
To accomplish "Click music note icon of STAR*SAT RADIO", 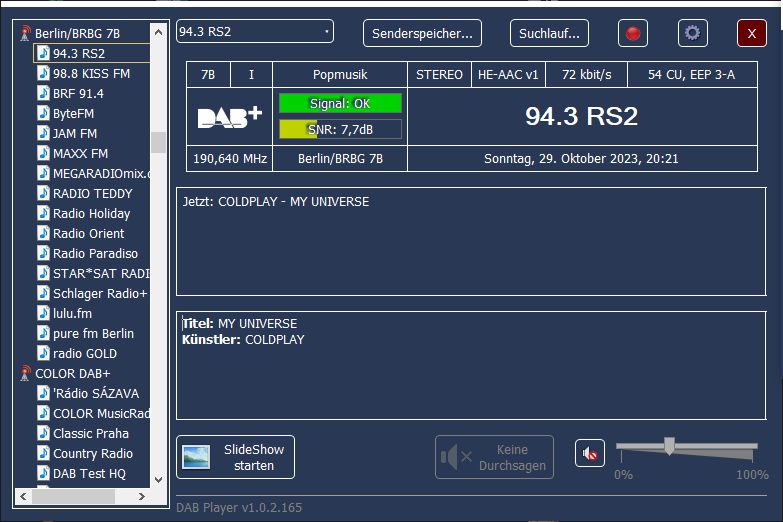I will [x=43, y=273].
